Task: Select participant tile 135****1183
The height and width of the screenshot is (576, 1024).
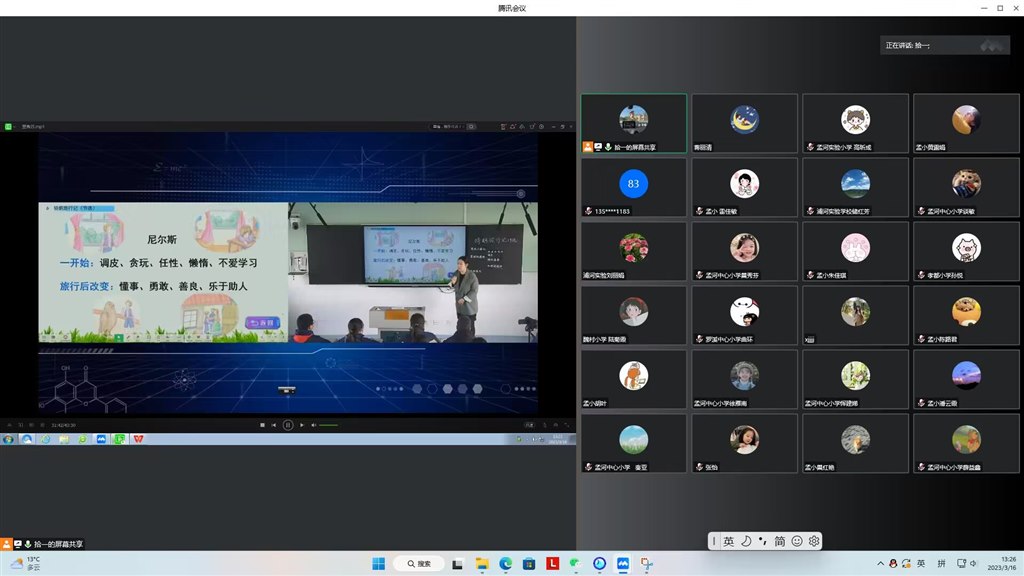Action: coord(633,189)
